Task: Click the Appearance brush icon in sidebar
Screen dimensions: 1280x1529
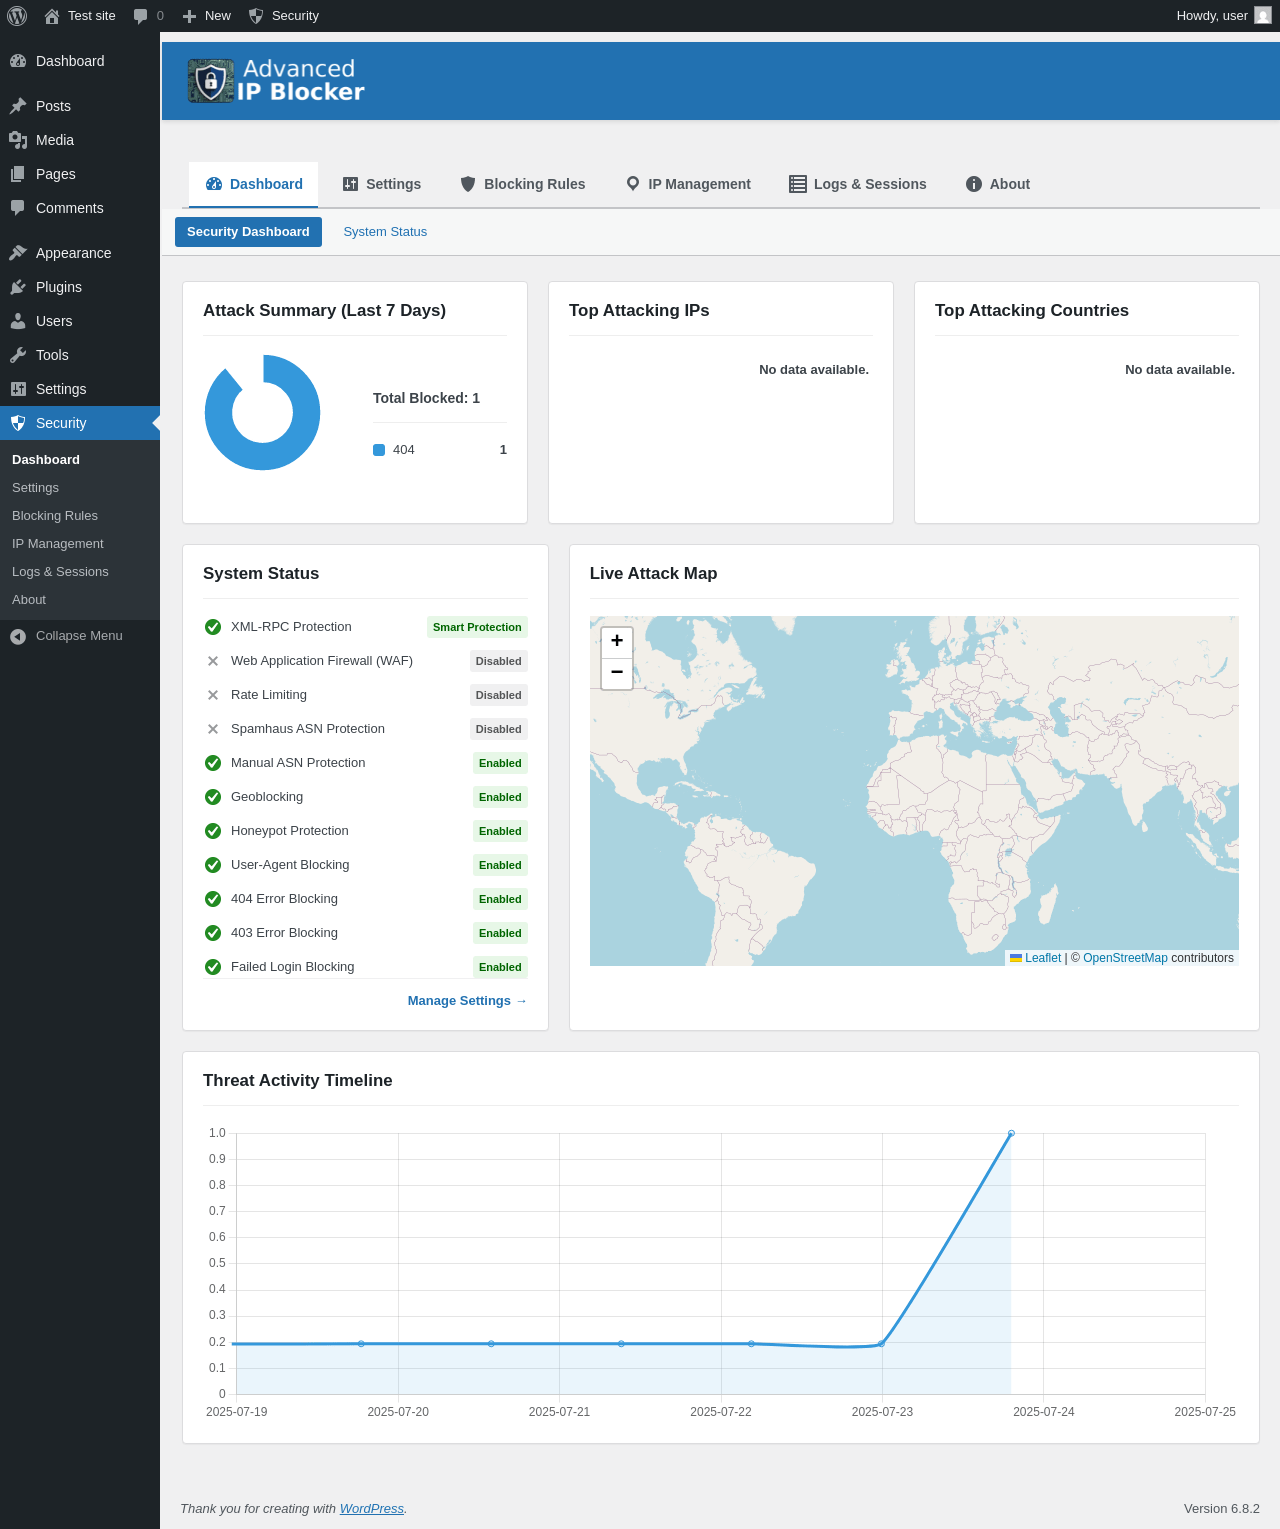Action: click(18, 253)
